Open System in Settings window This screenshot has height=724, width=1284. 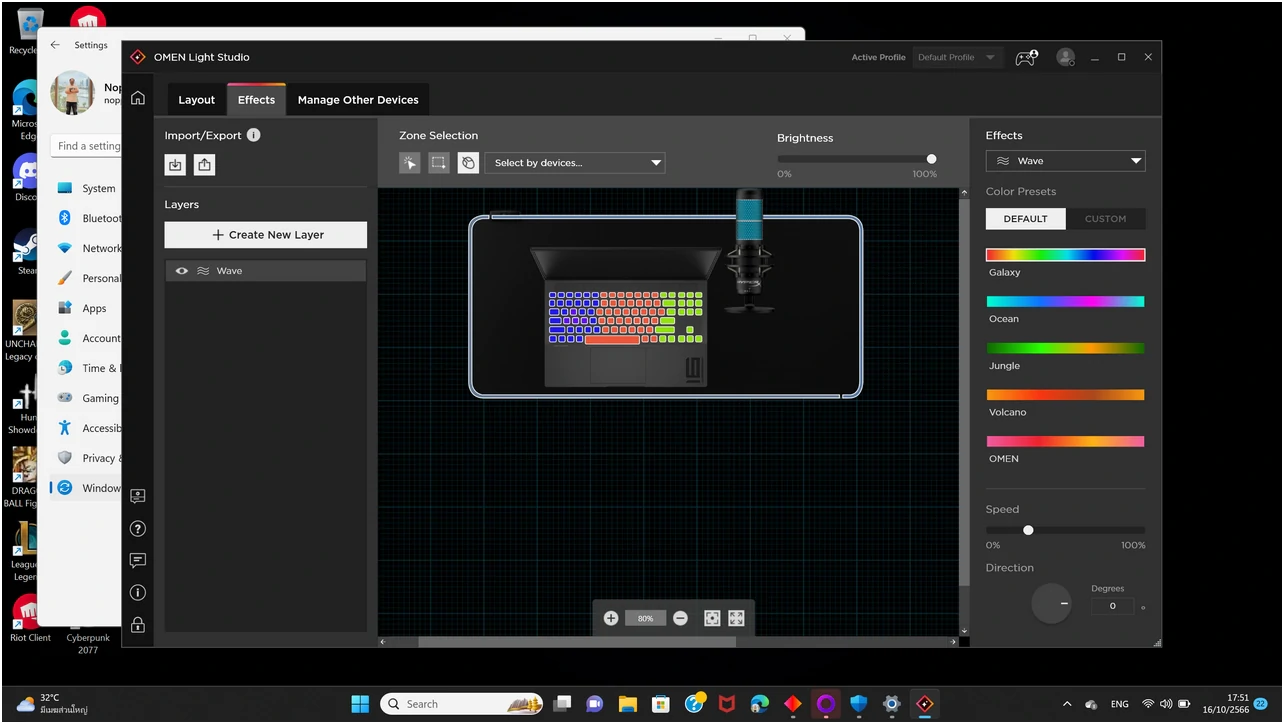click(88, 188)
